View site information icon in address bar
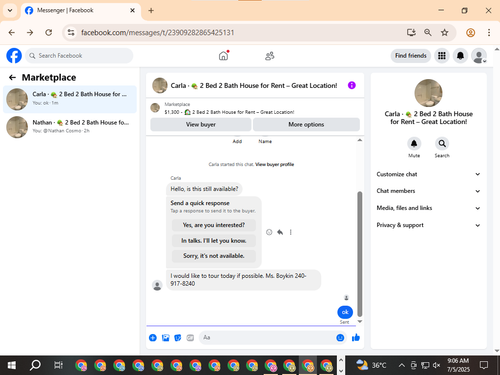500x375 pixels. (x=71, y=32)
